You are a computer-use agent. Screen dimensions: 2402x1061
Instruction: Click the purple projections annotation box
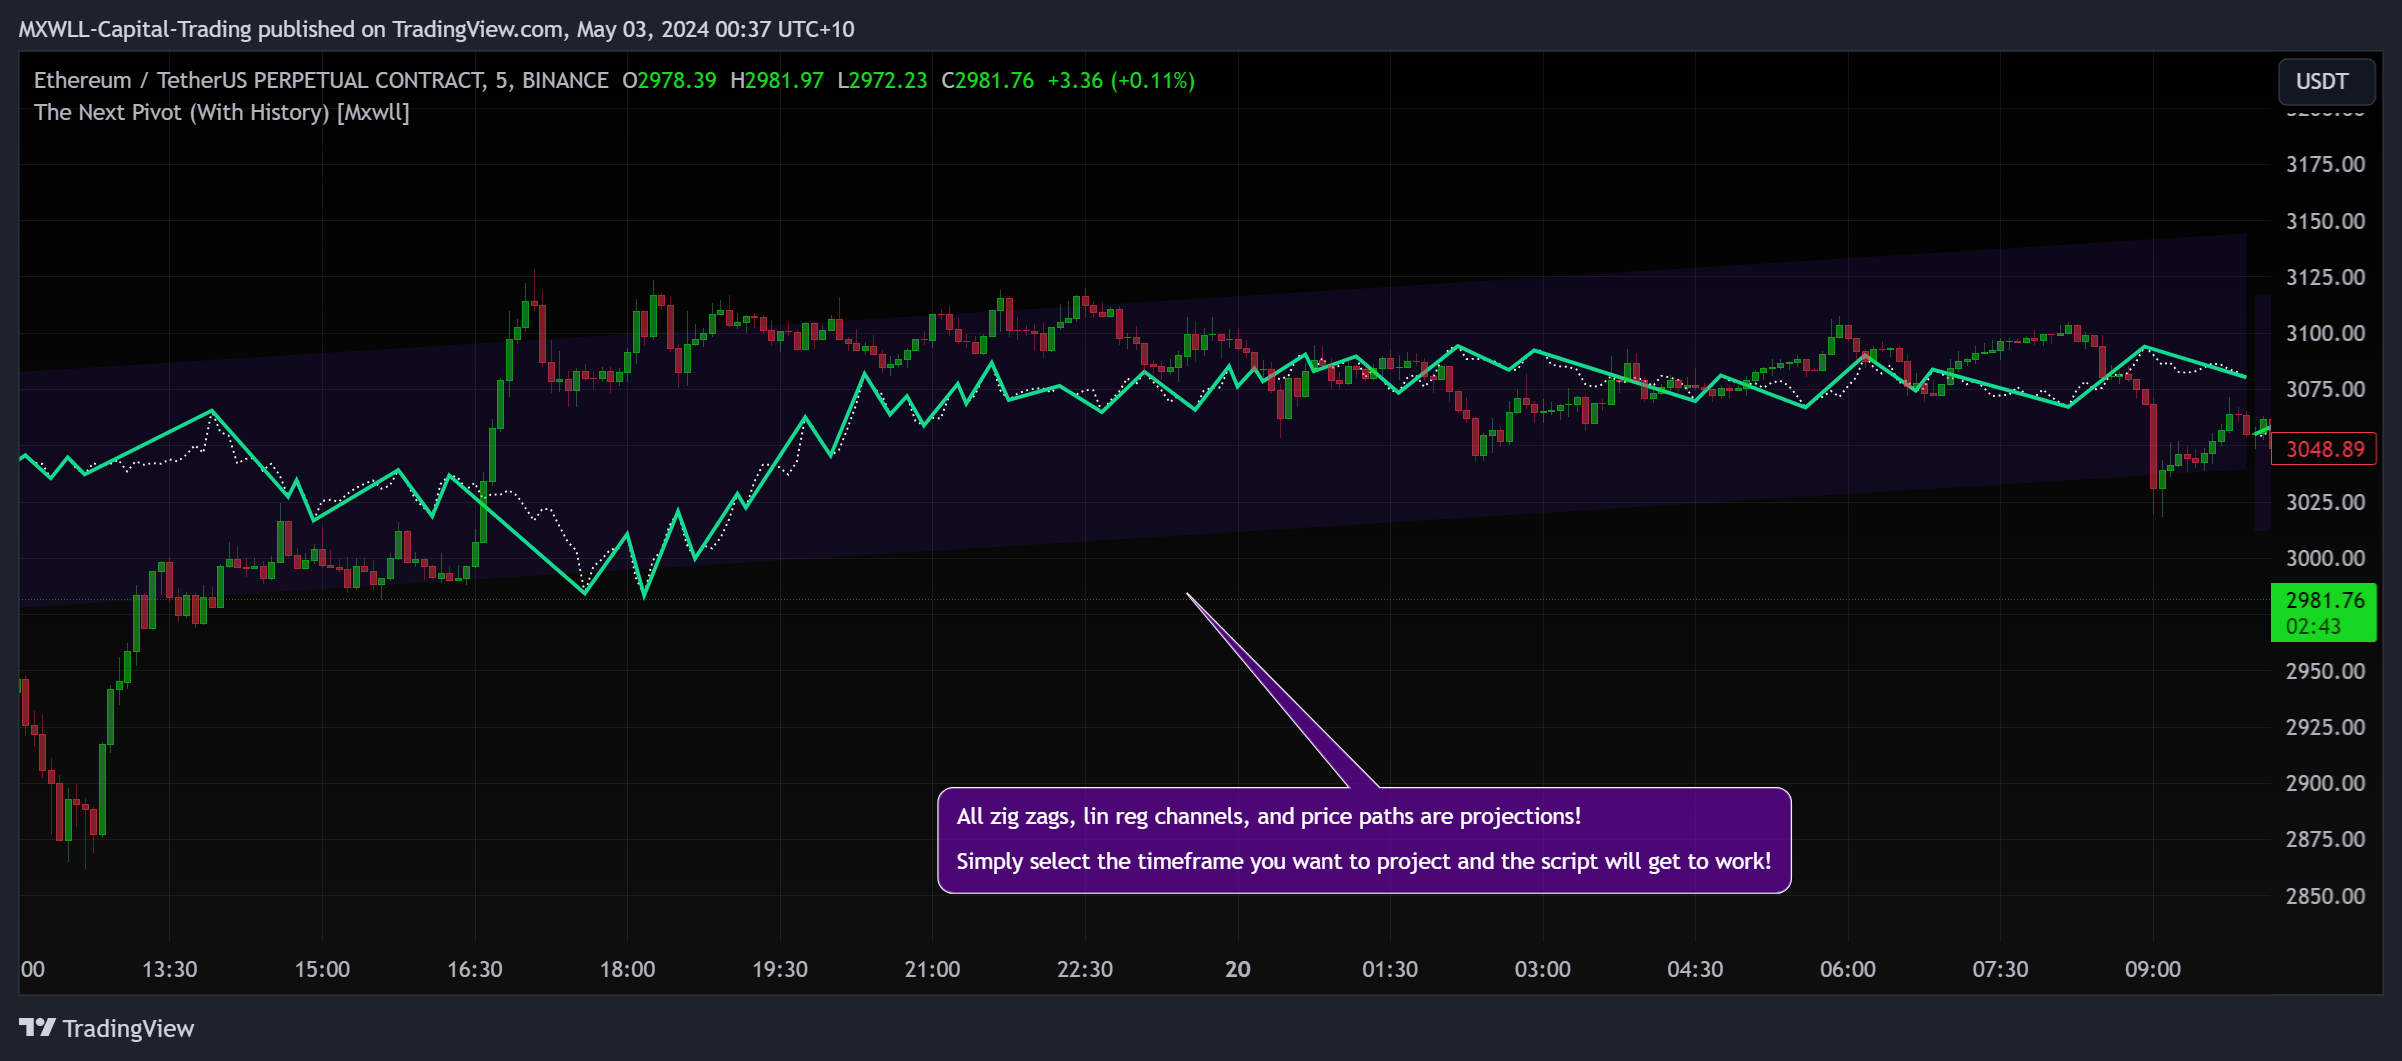coord(1364,840)
